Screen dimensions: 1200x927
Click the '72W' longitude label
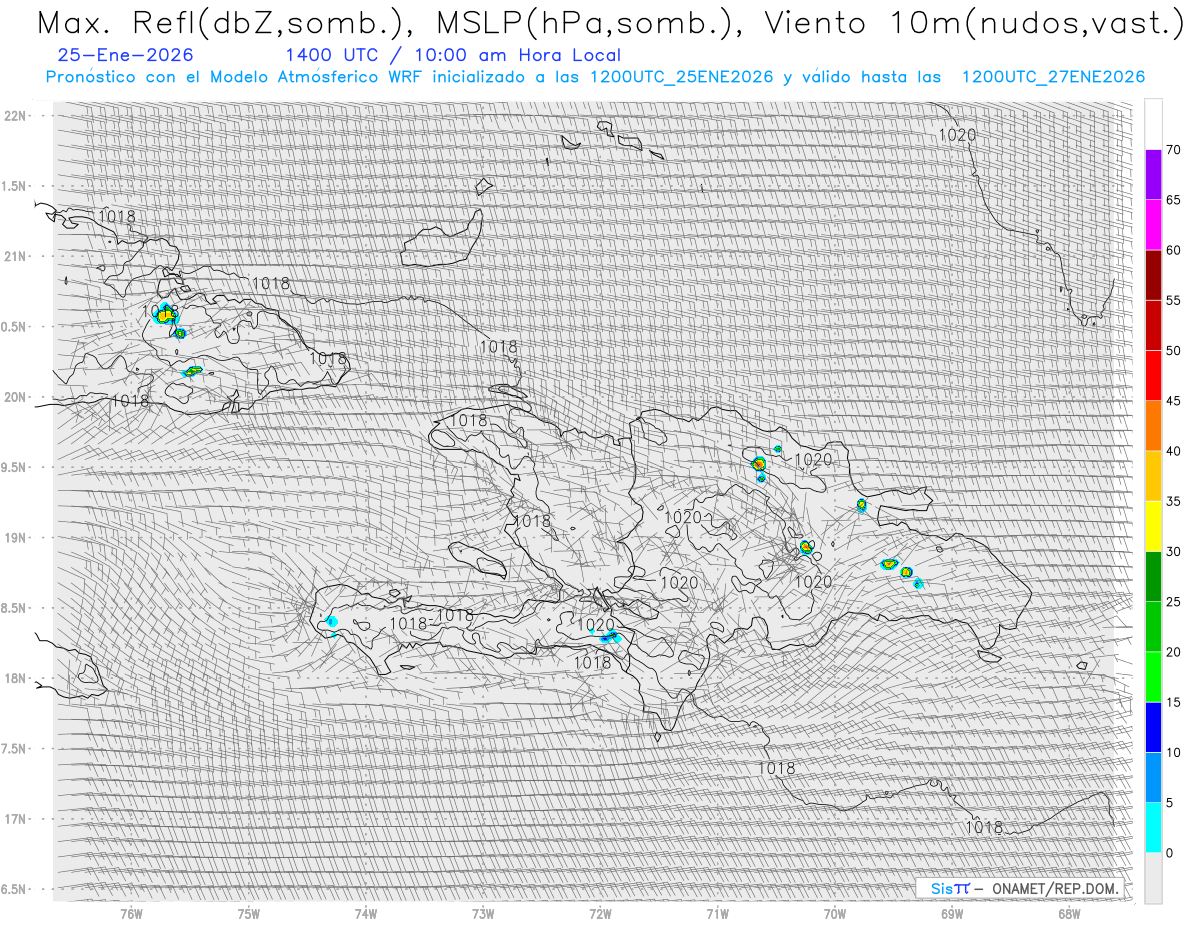[600, 914]
